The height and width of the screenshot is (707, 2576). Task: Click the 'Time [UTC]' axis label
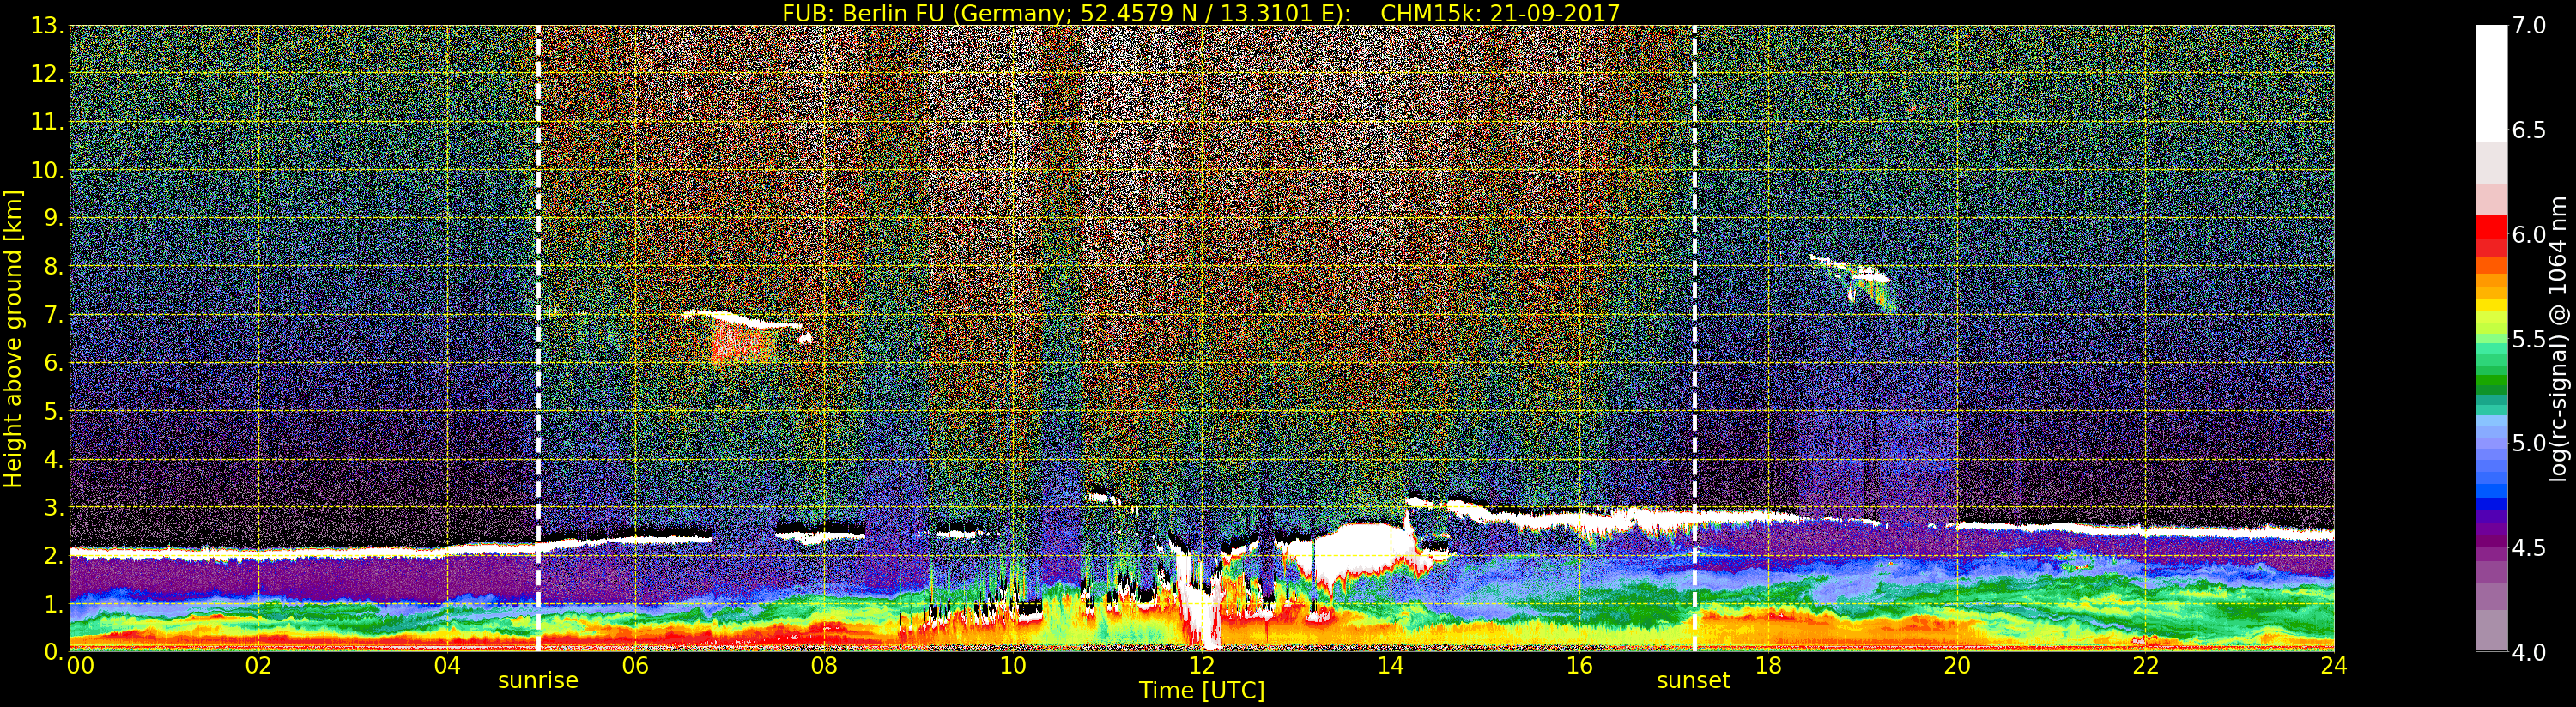(1202, 690)
